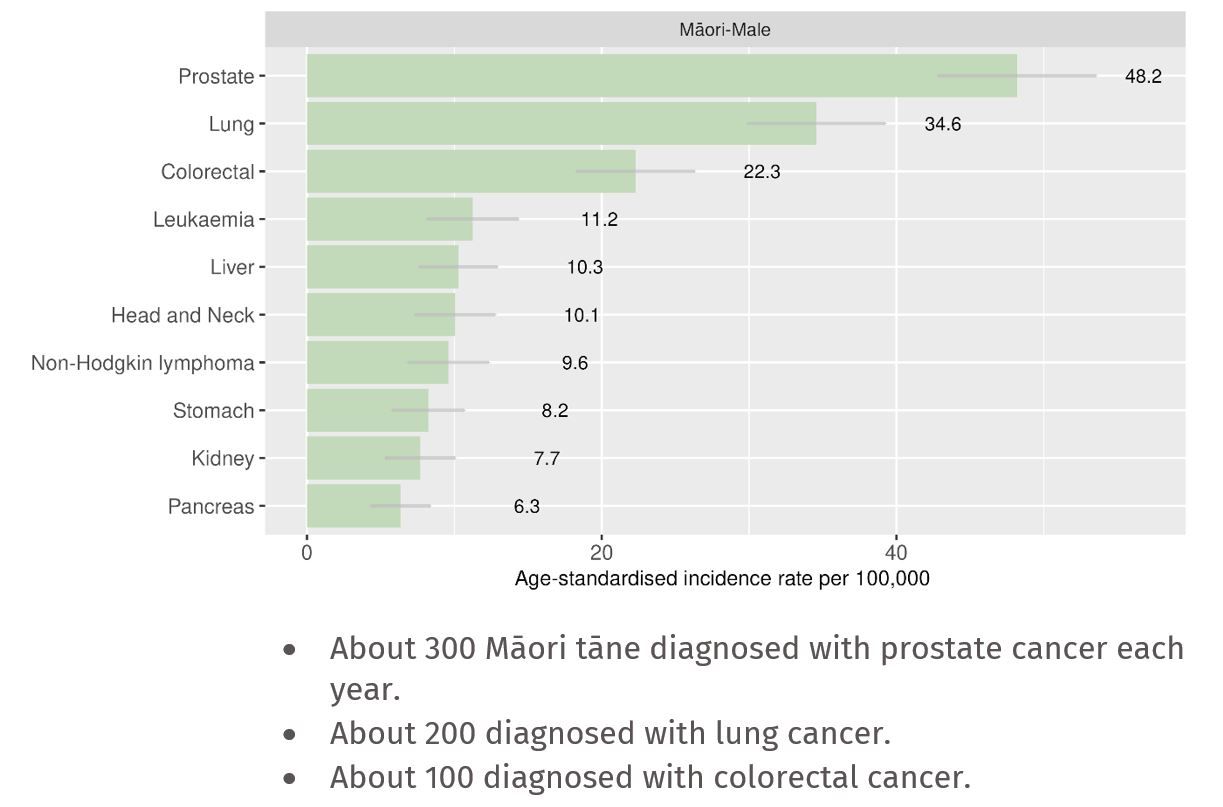Click the colorectal cancer bullet point text
Image resolution: width=1223 pixels, height=807 pixels.
point(650,777)
